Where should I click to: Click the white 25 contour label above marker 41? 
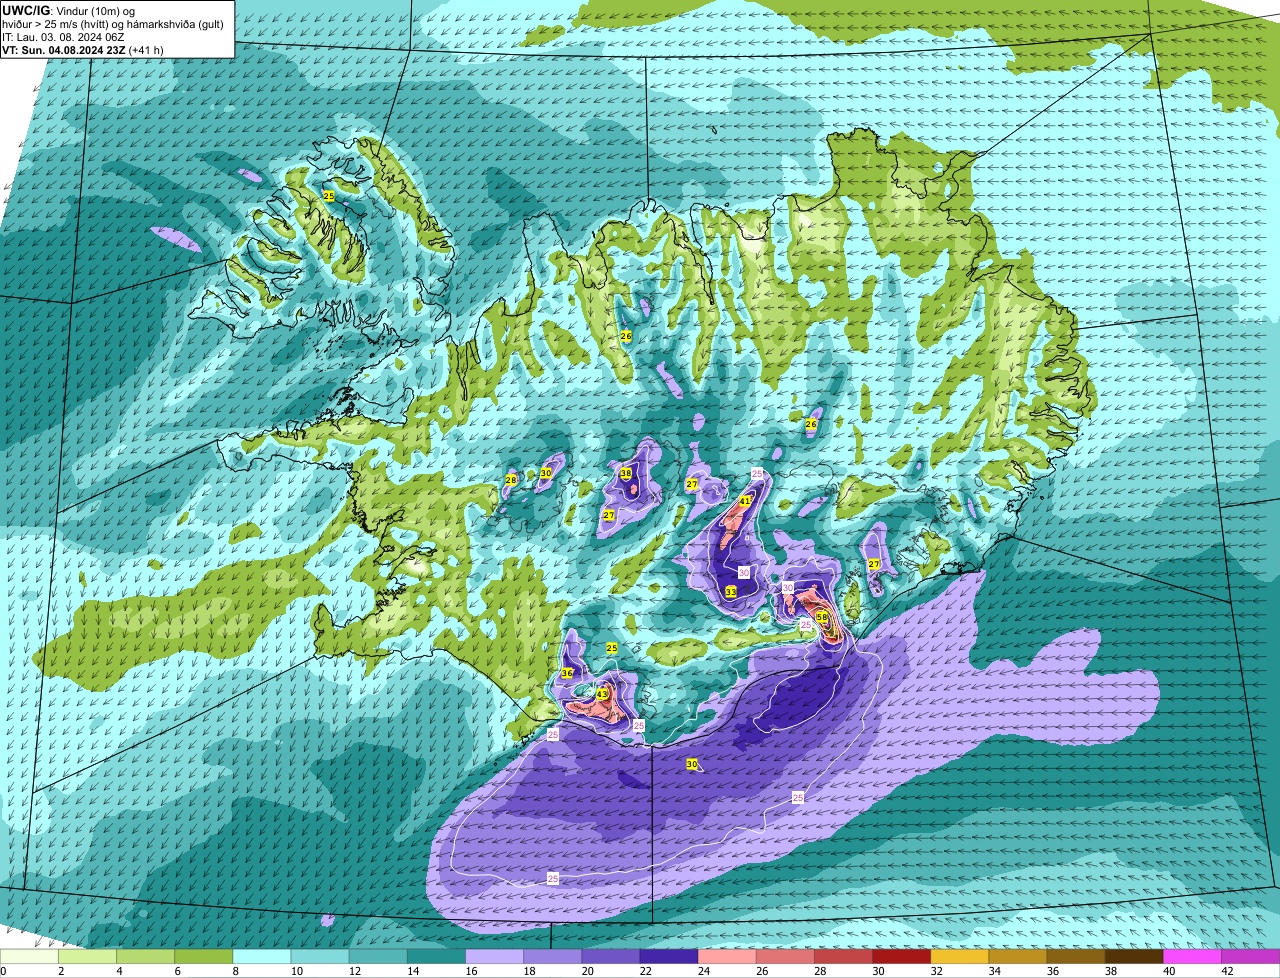[757, 473]
